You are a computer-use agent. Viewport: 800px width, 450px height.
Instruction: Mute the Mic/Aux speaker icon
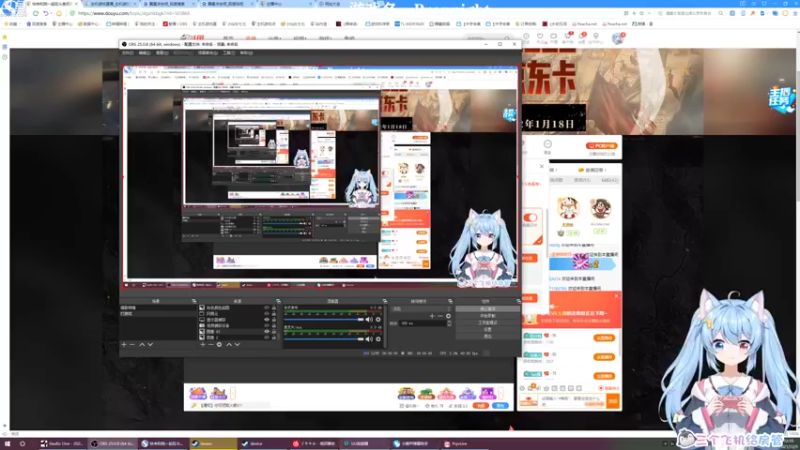[369, 339]
